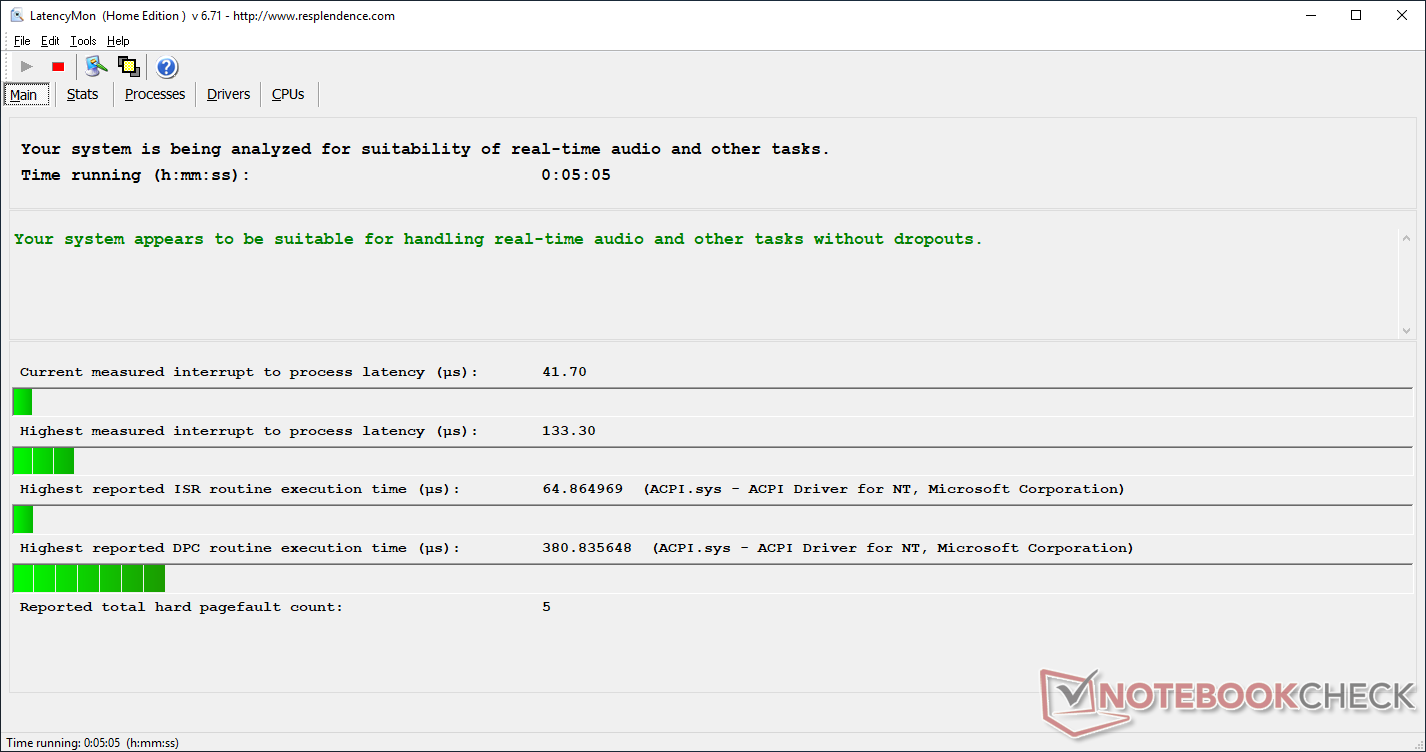Click the highest latency value 133.30
This screenshot has height=752, width=1426.
[569, 431]
